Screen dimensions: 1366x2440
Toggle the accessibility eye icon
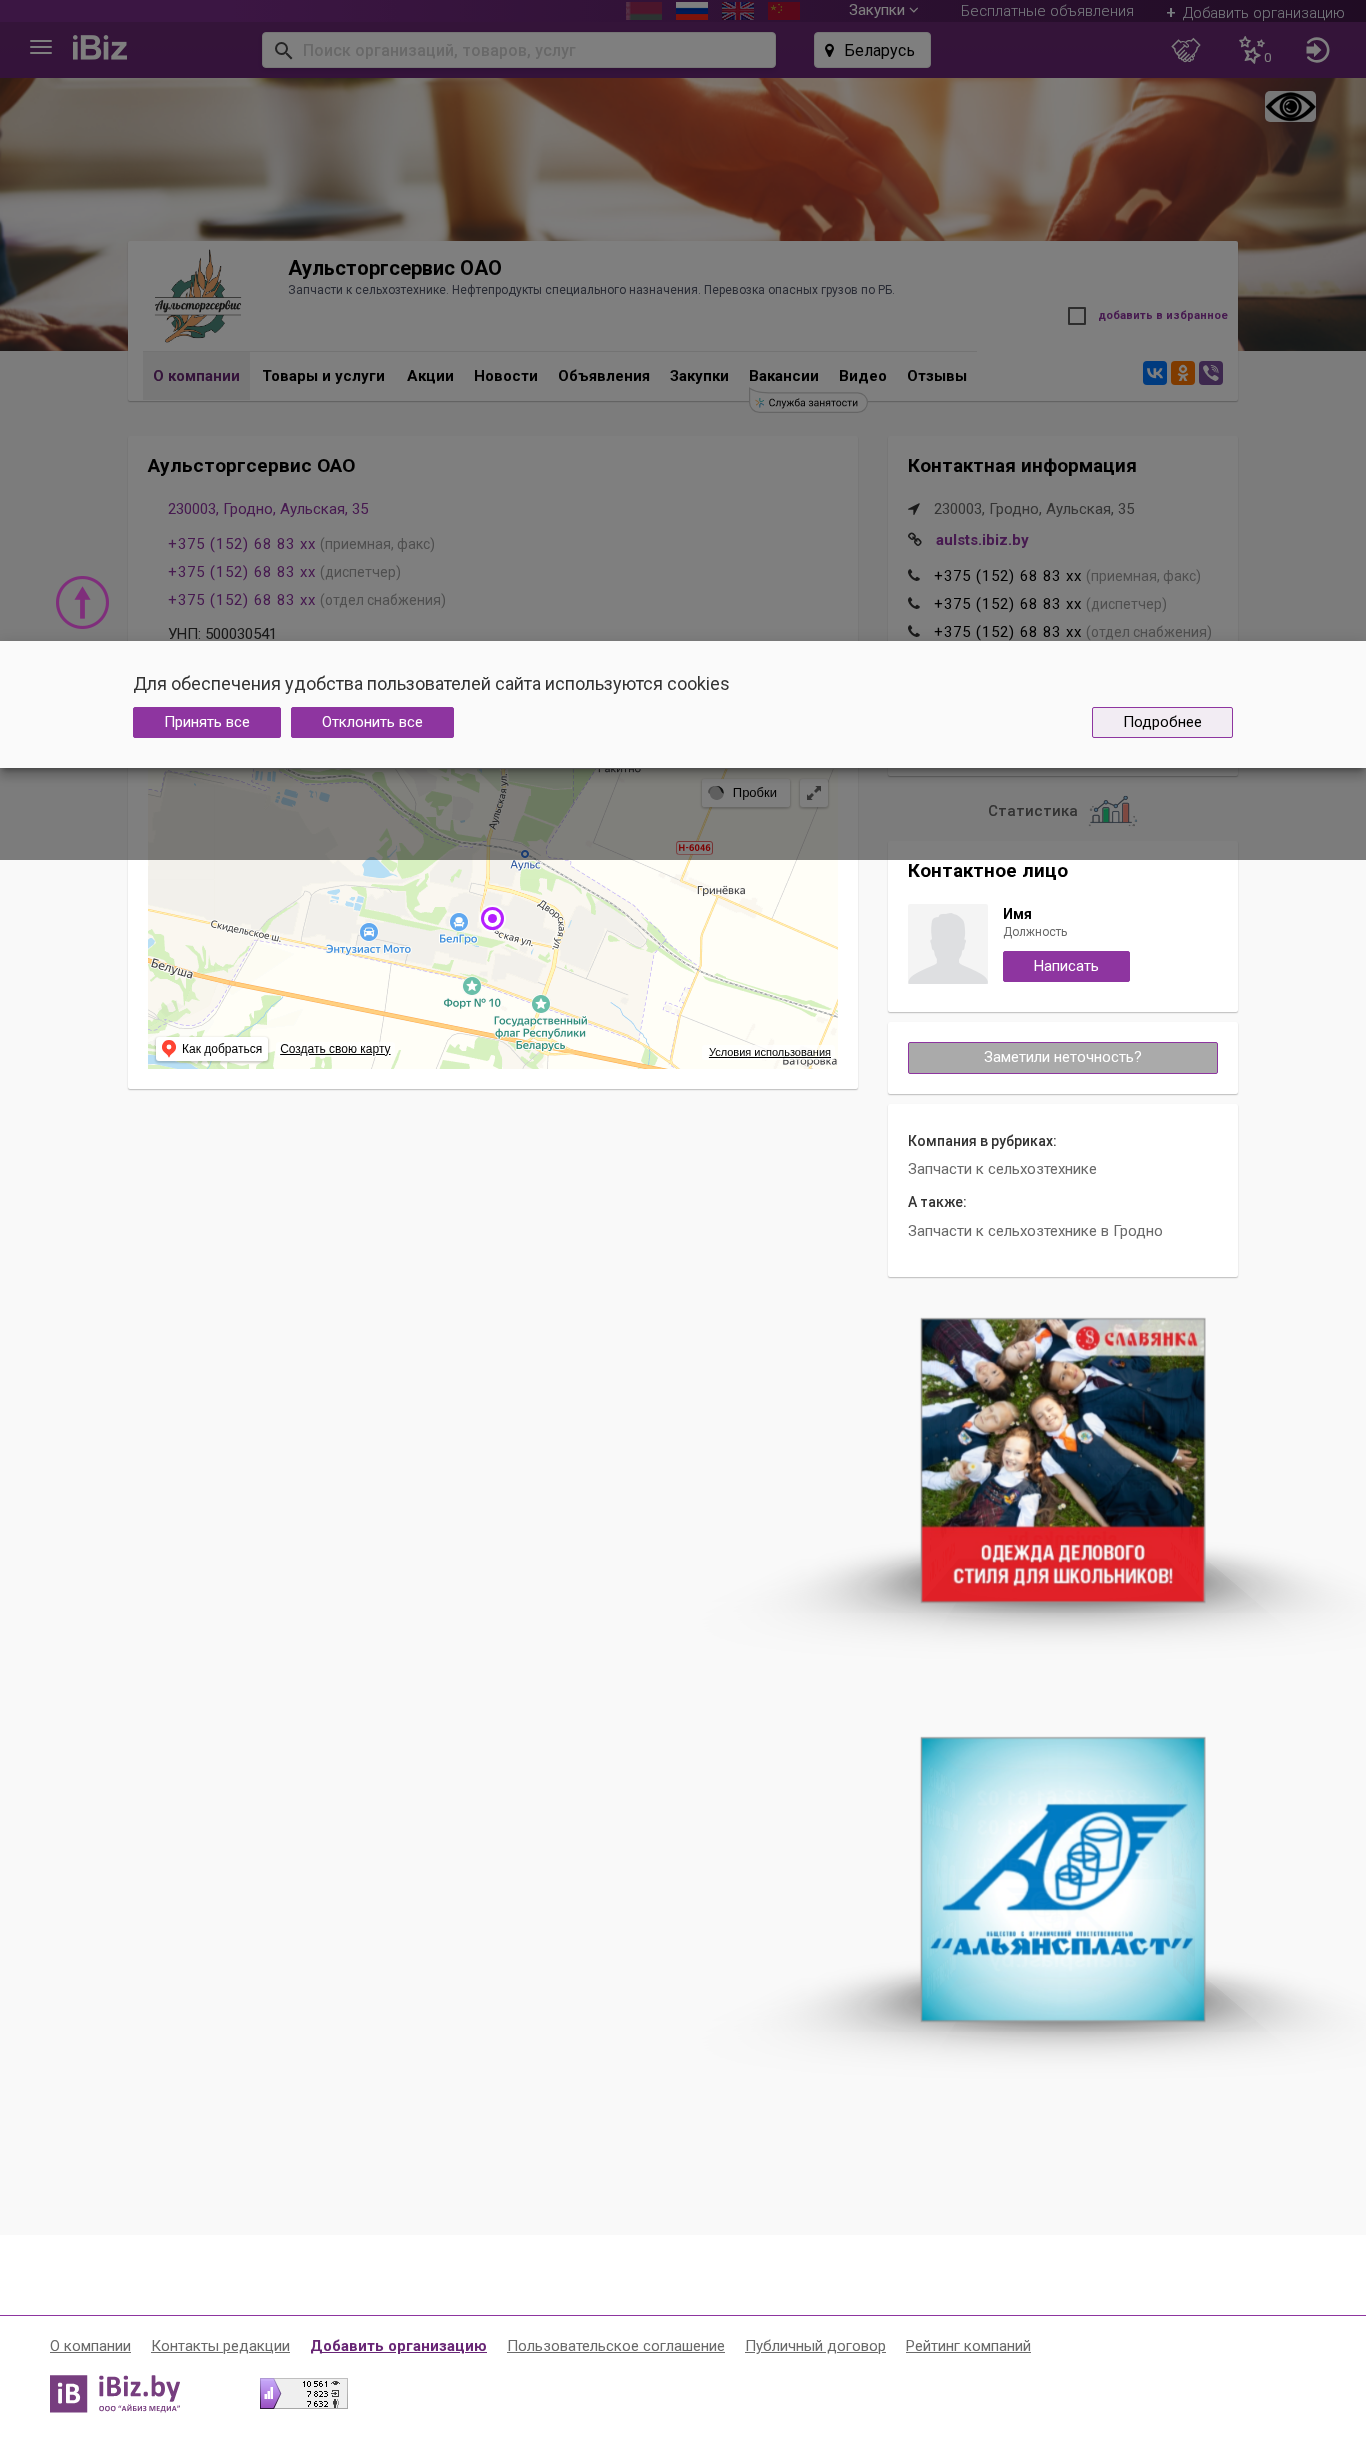[x=1290, y=106]
